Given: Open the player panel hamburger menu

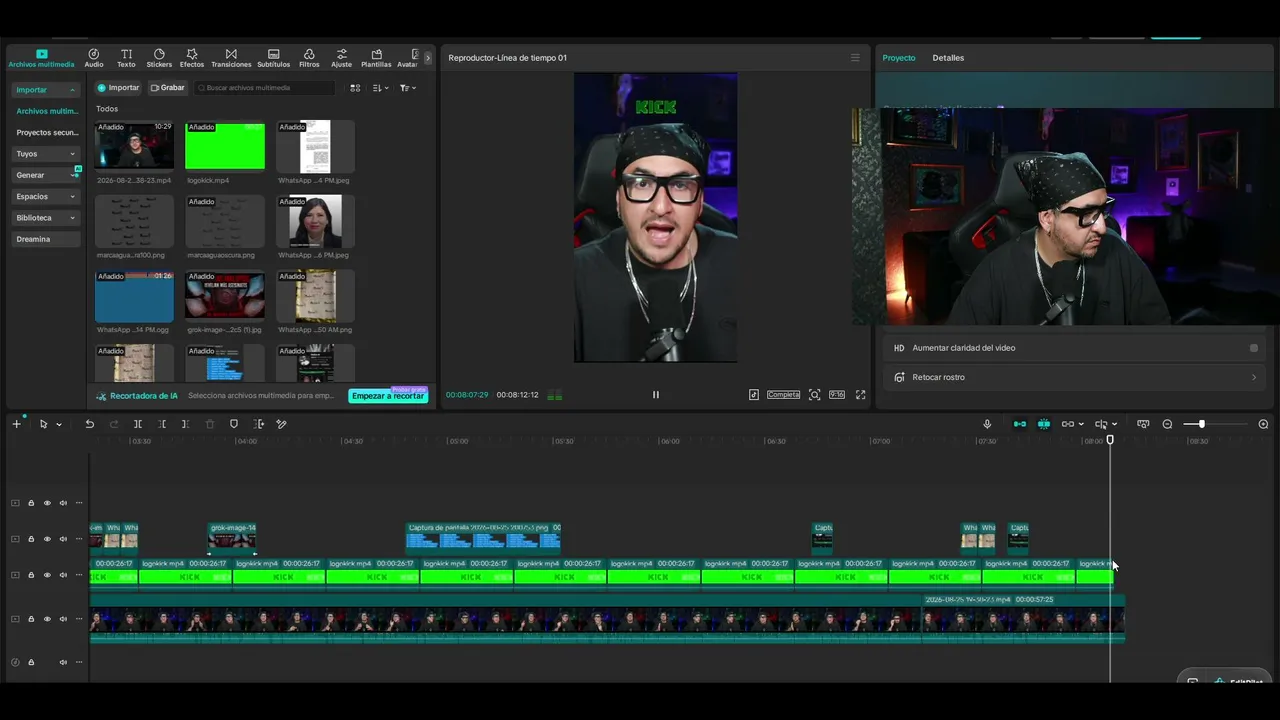Looking at the screenshot, I should (855, 58).
